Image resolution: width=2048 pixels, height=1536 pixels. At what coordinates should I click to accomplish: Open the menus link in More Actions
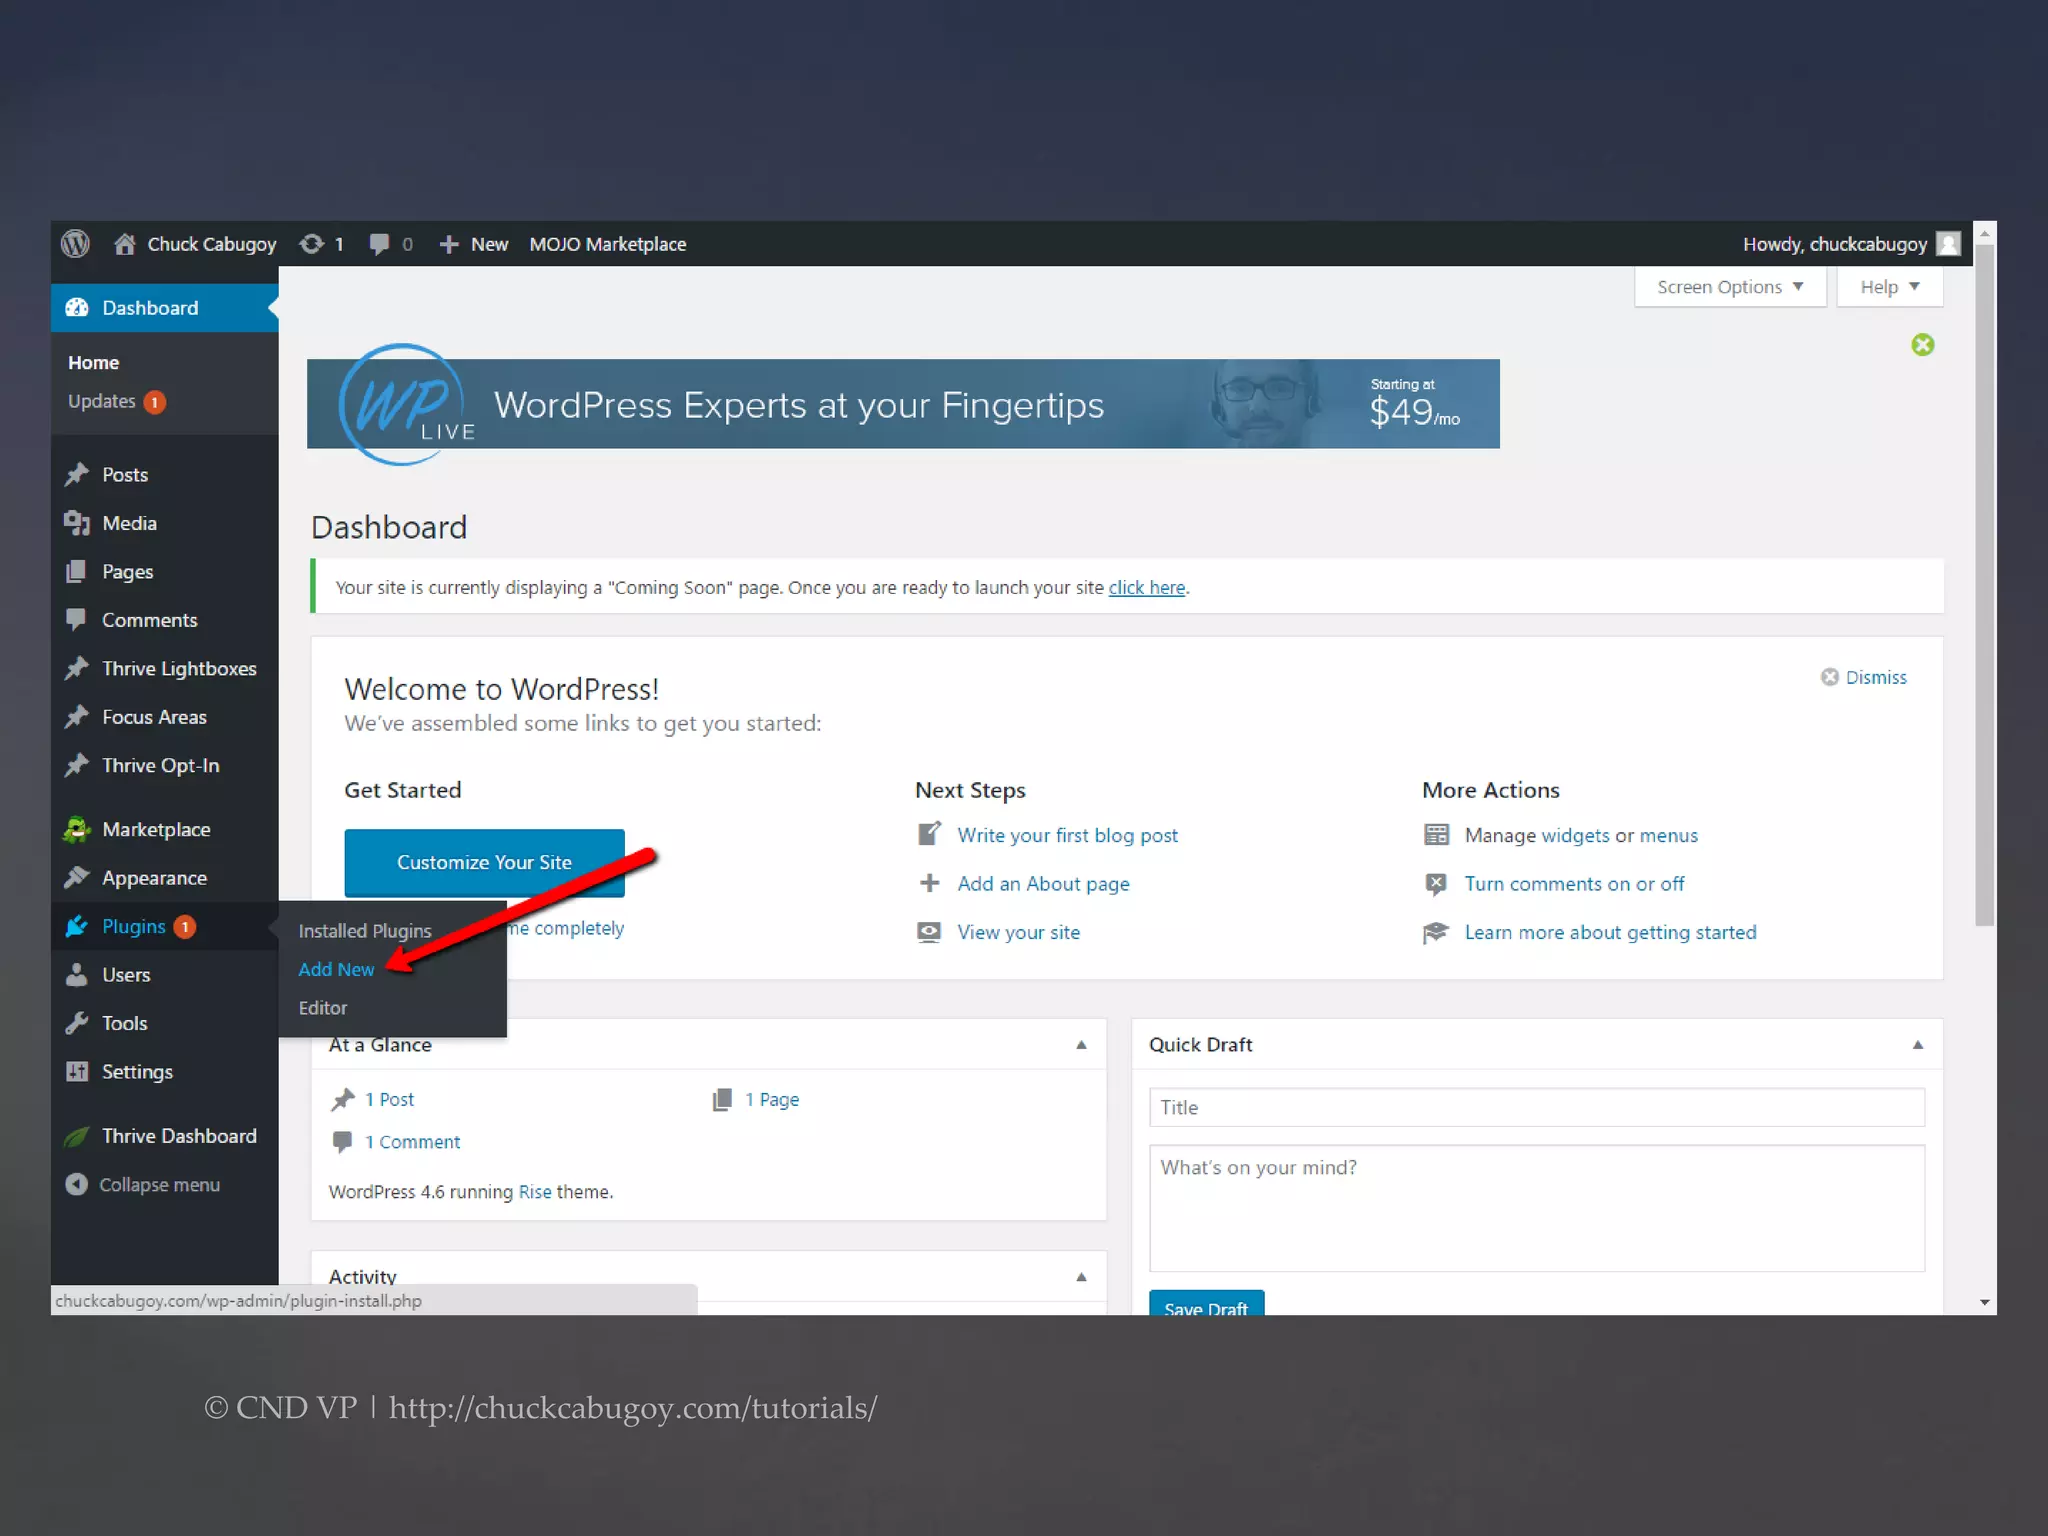click(1668, 835)
